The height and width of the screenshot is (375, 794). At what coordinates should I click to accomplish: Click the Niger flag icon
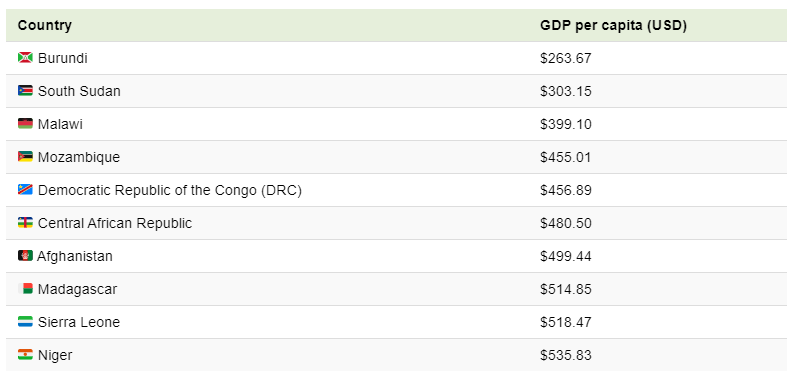(x=25, y=354)
